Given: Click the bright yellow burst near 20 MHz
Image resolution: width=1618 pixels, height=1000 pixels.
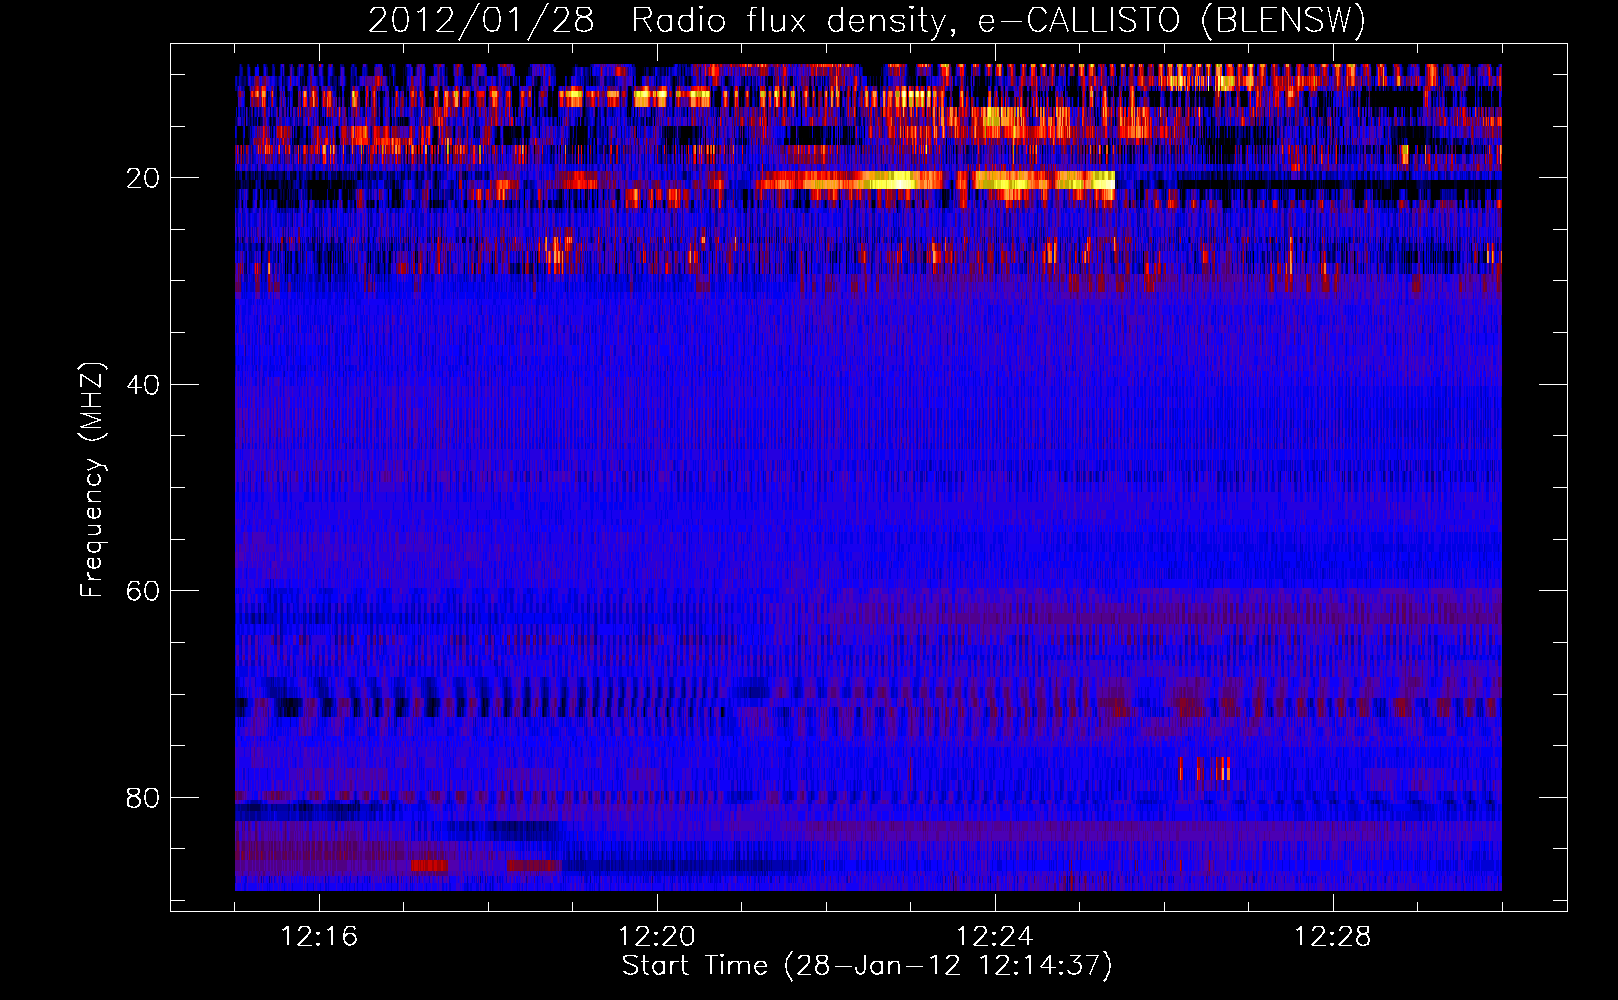Looking at the screenshot, I should [x=935, y=181].
